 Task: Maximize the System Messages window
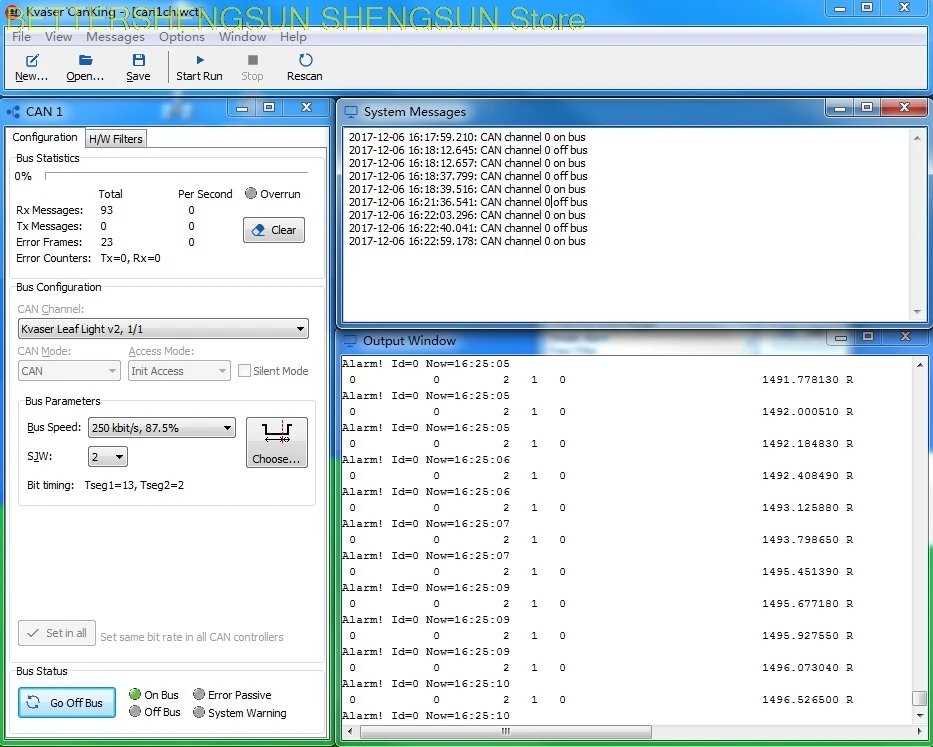click(x=867, y=108)
